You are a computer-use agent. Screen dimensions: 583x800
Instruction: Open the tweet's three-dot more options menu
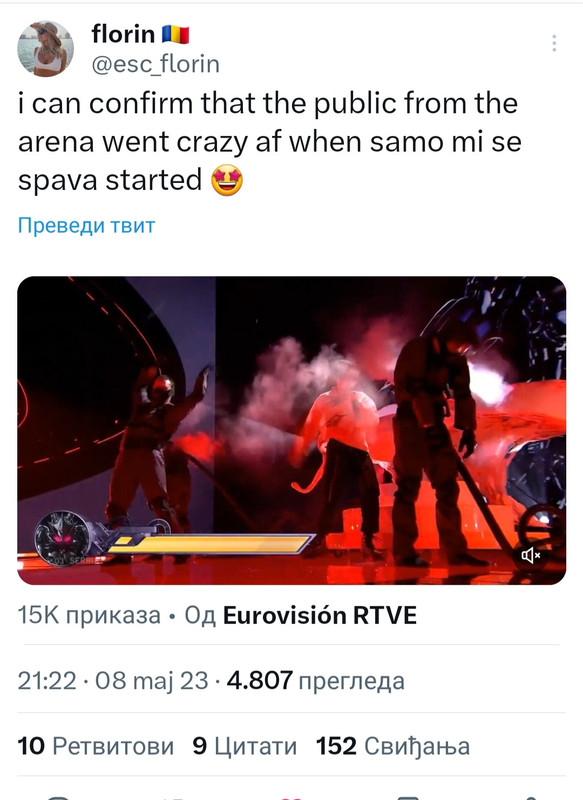coord(554,43)
